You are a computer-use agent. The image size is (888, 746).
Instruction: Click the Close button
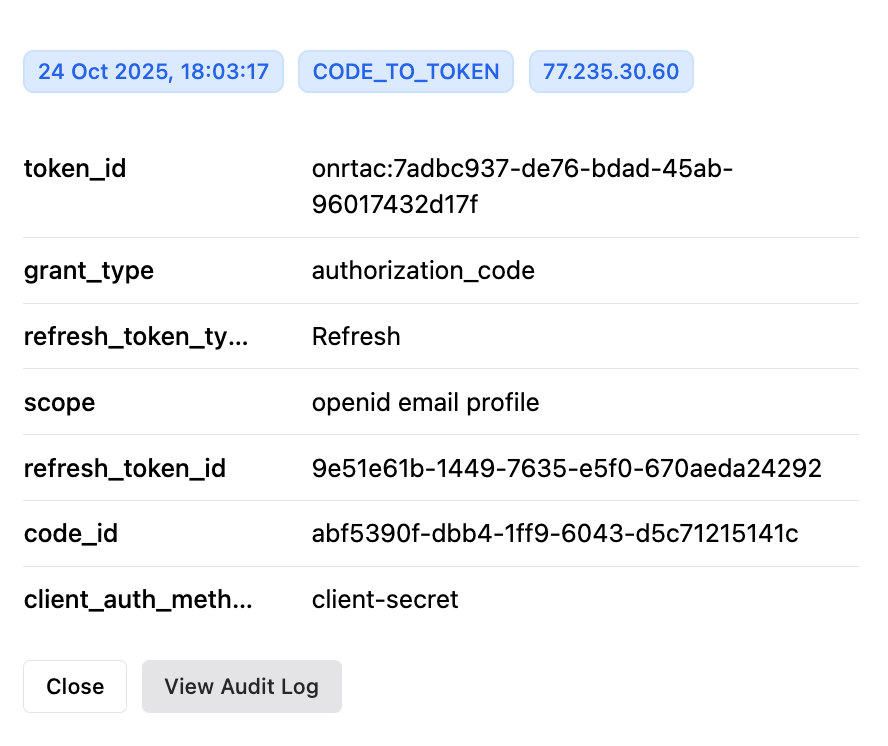click(75, 686)
